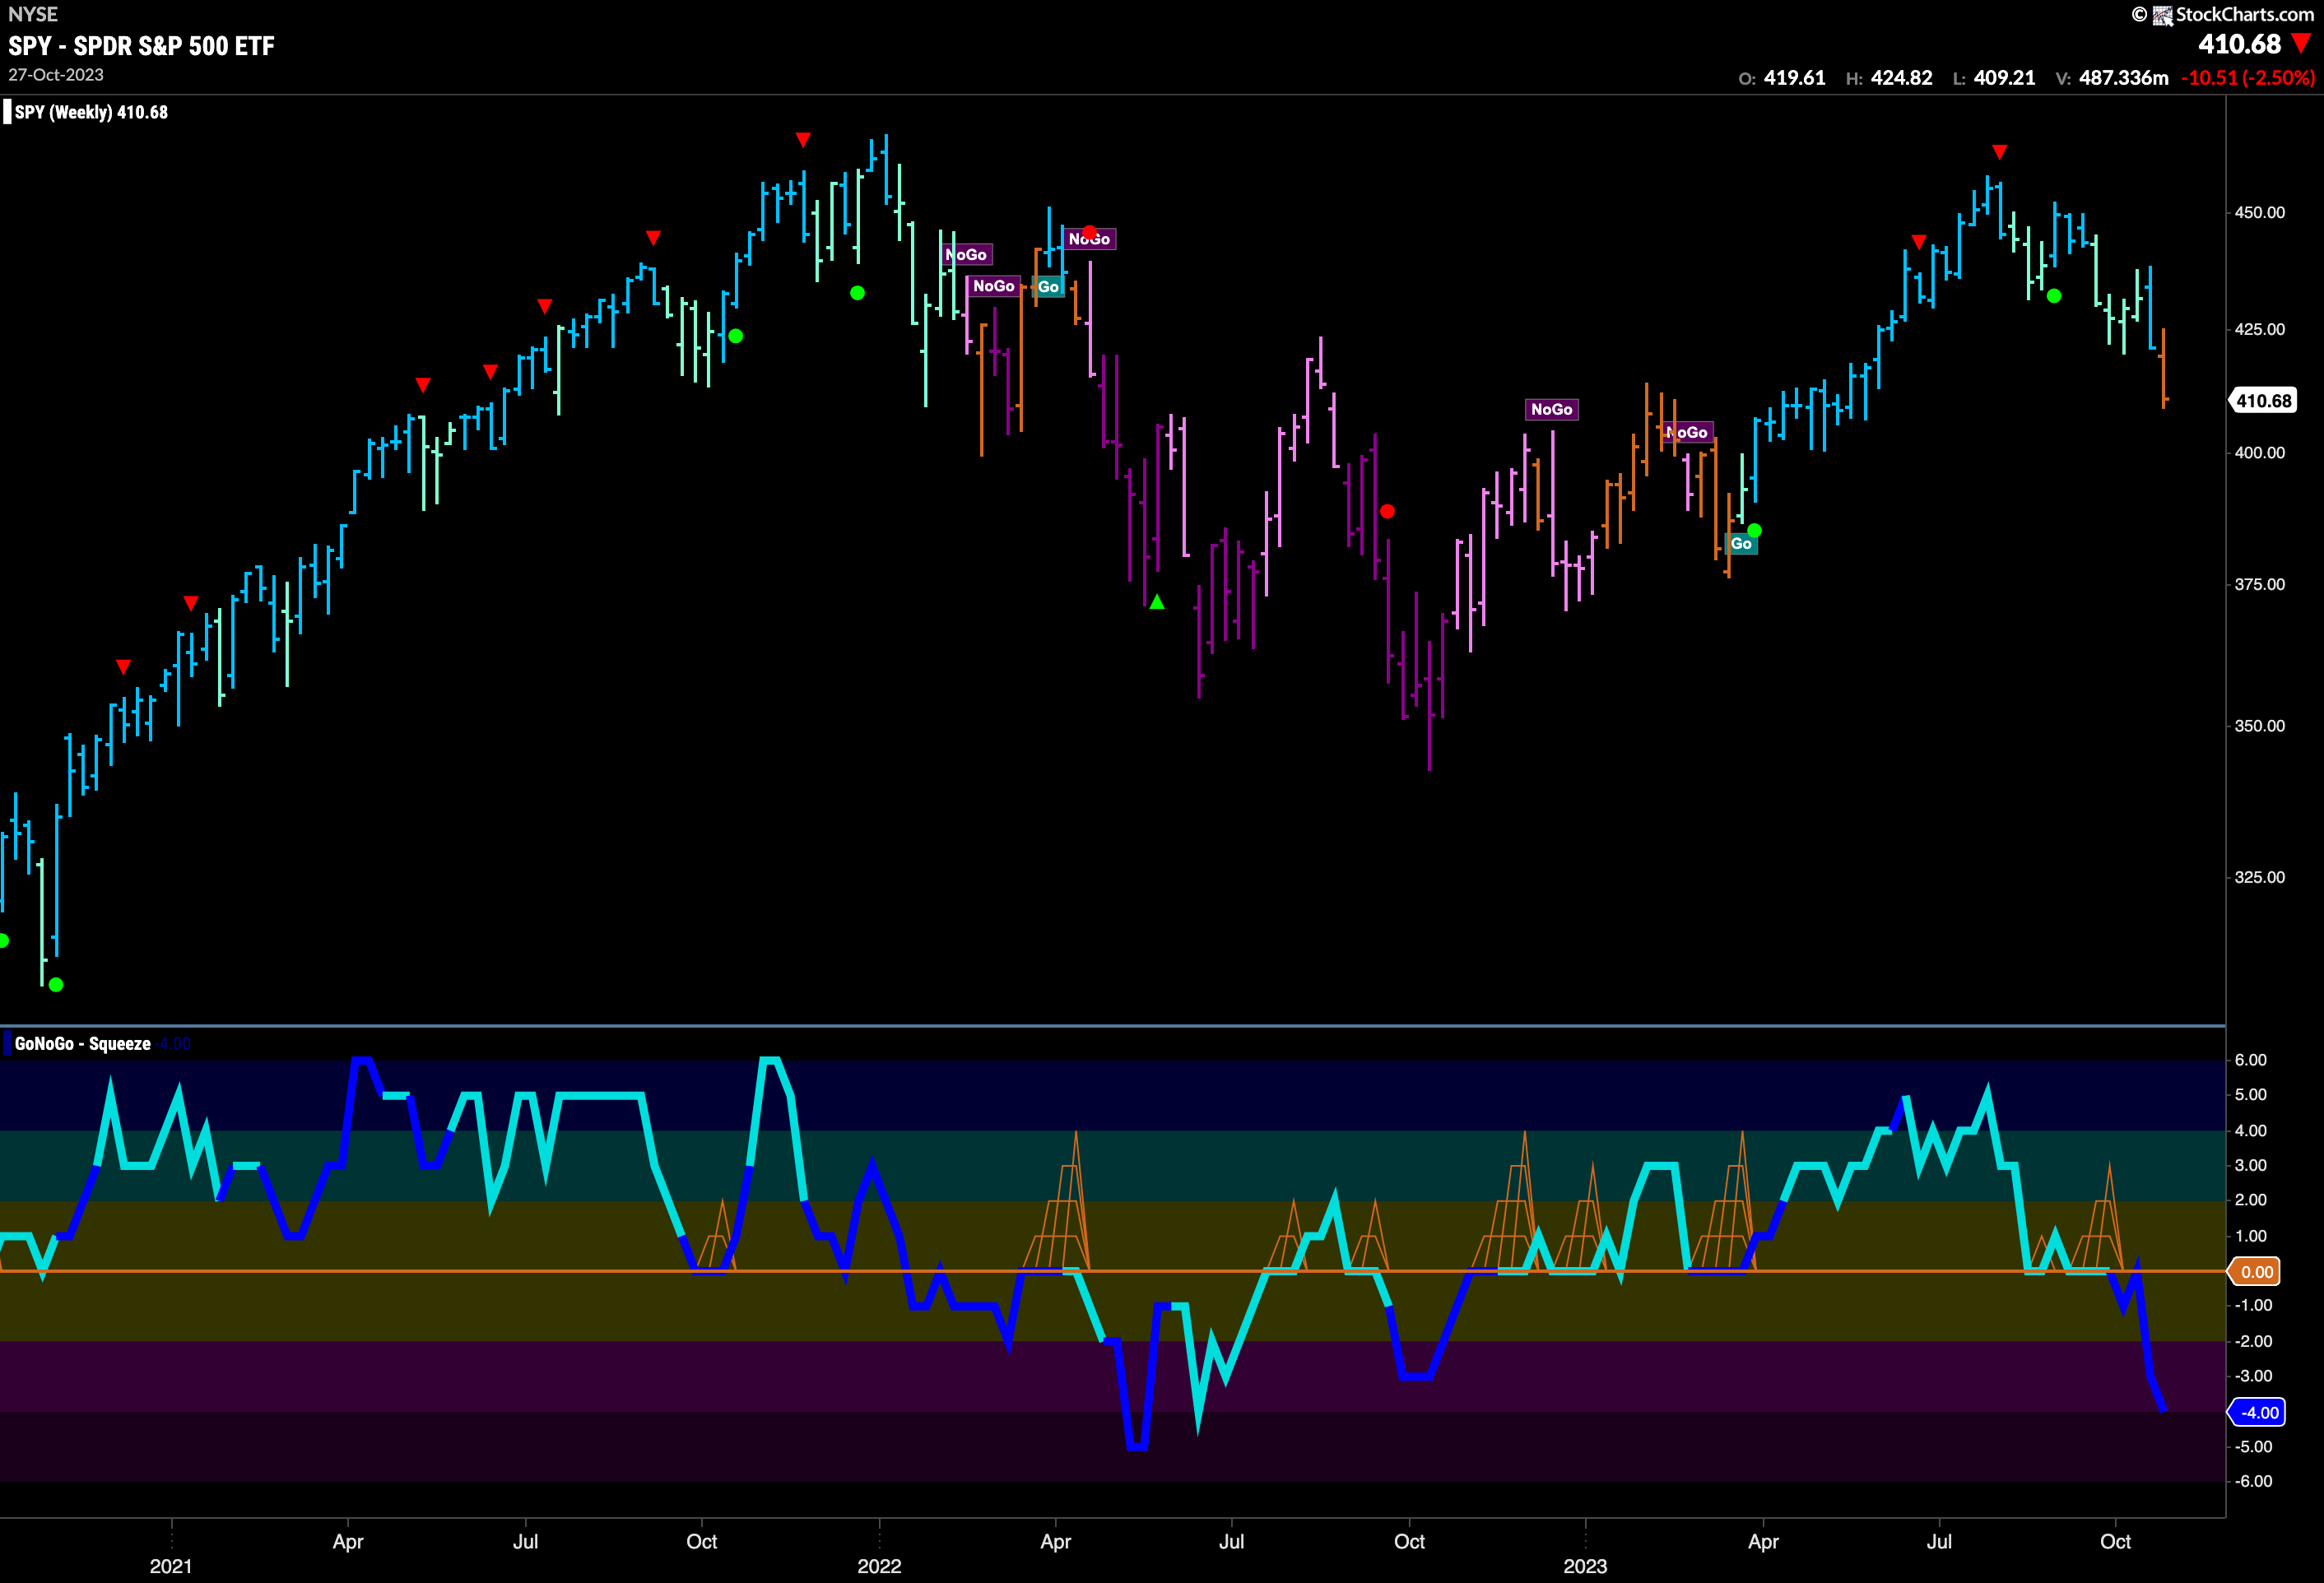Image resolution: width=2324 pixels, height=1583 pixels.
Task: Click the green dot near December 2021
Action: pos(857,293)
